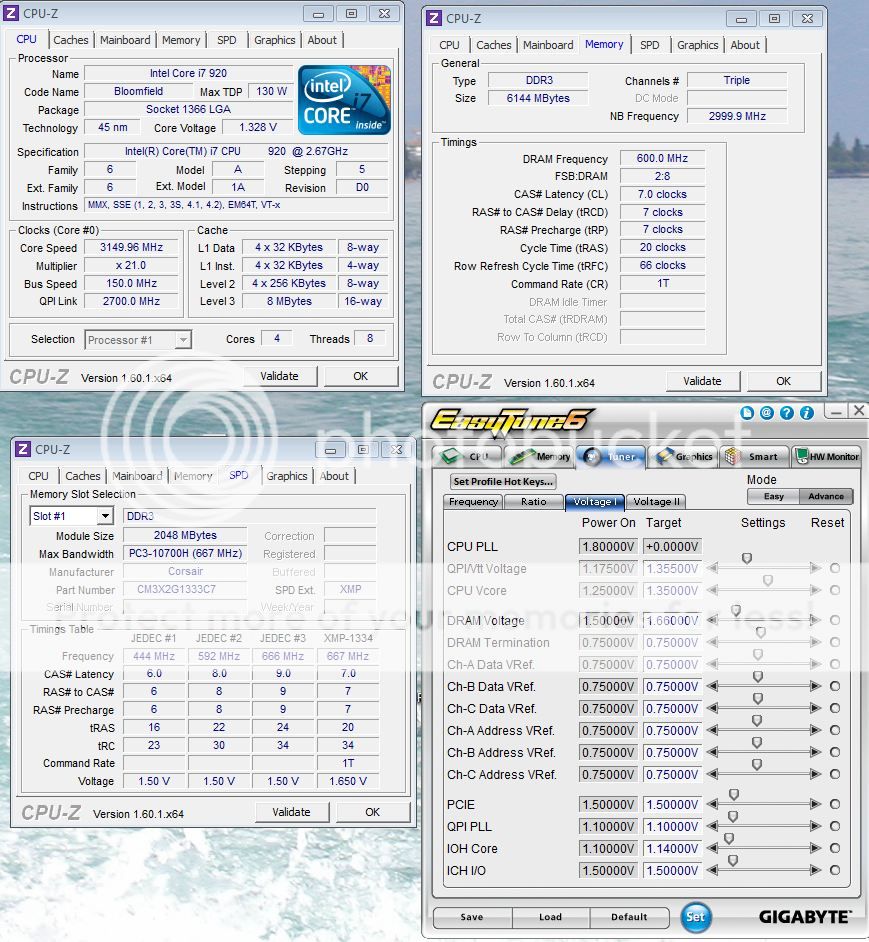Open the Processor #1 selection dropdown
The width and height of the screenshot is (869, 942).
coord(183,340)
